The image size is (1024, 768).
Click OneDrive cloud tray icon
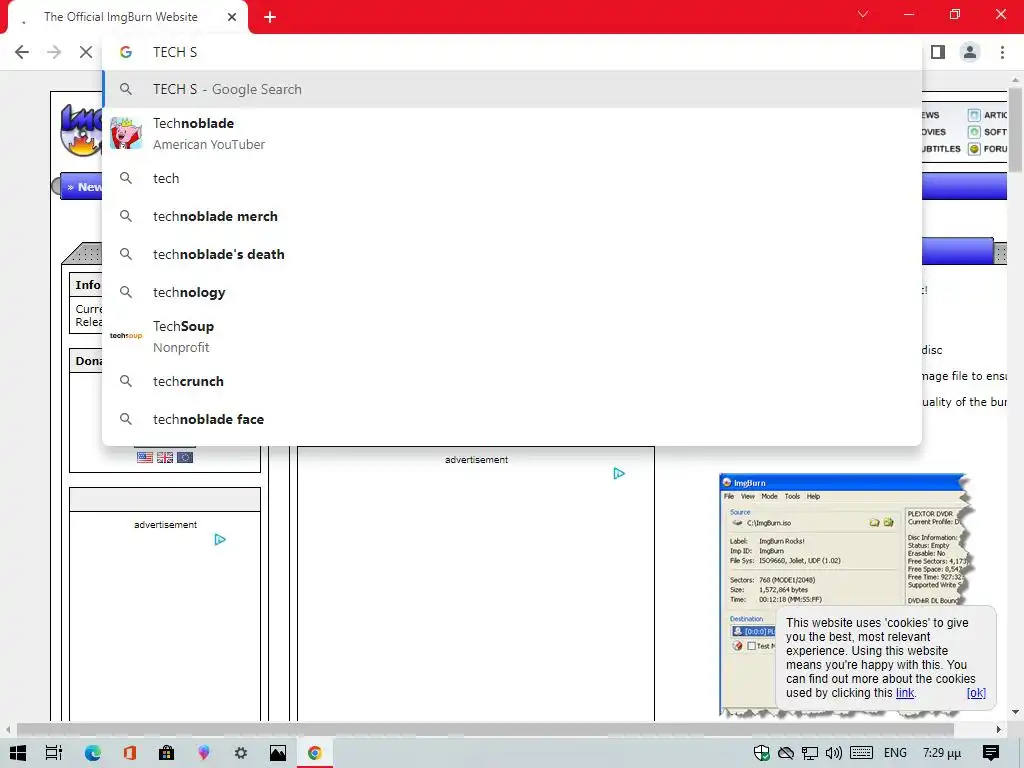coord(786,753)
